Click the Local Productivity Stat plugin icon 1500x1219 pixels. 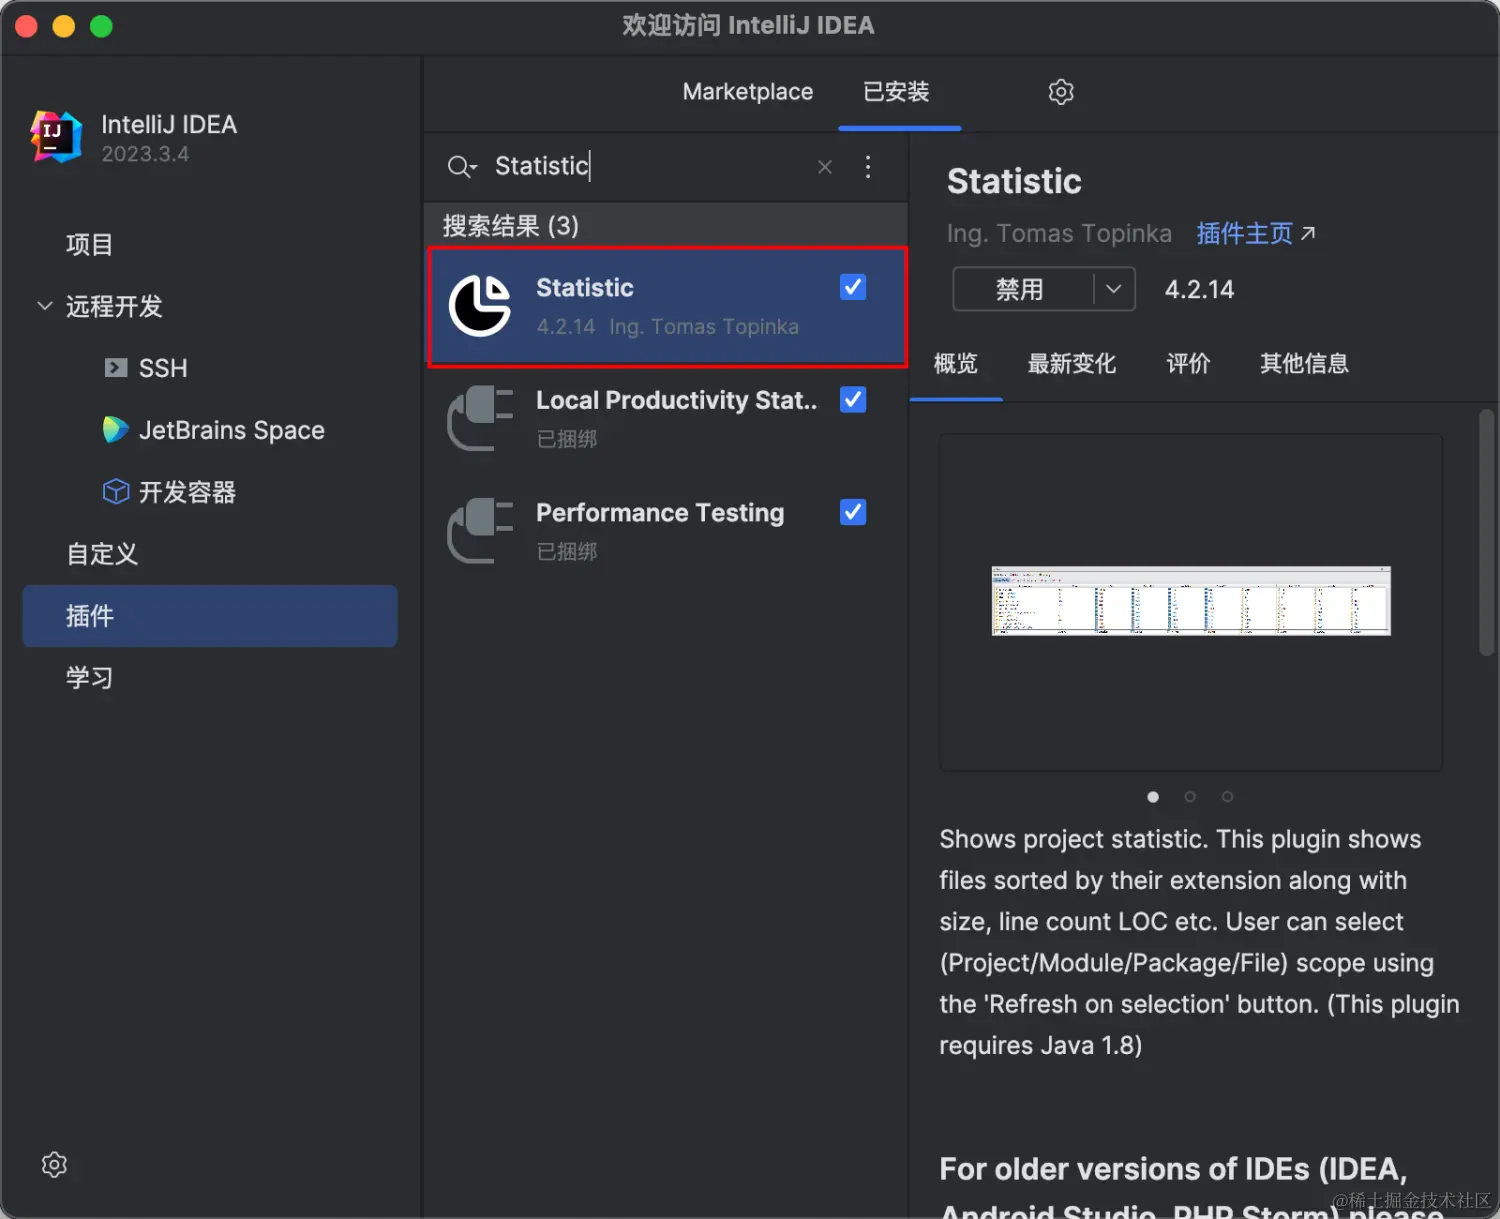click(480, 418)
